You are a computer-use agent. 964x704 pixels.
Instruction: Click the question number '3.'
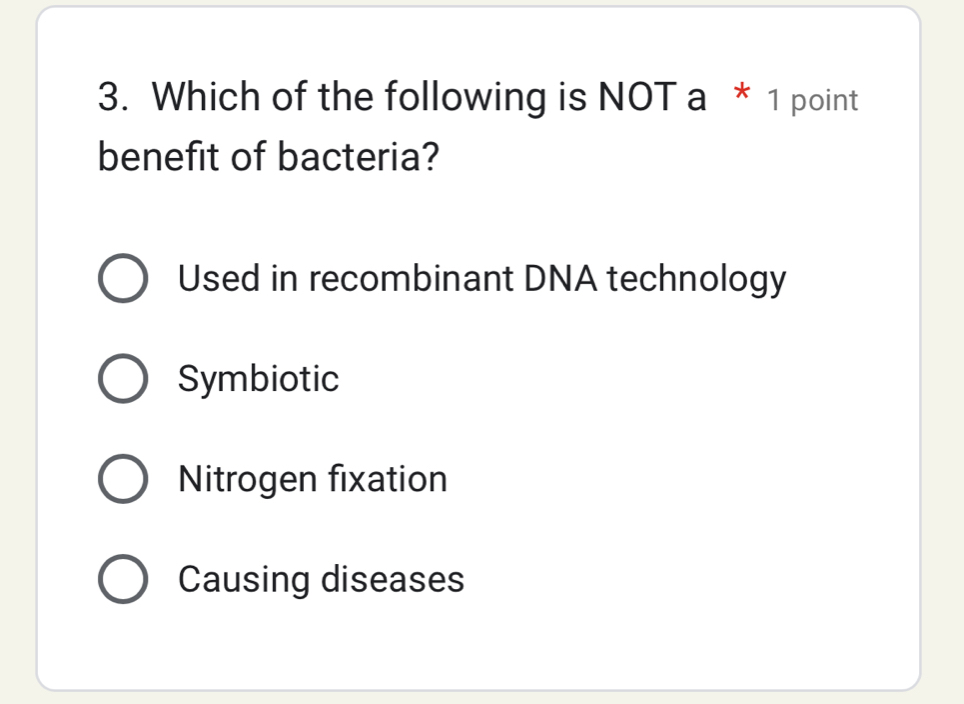point(108,96)
